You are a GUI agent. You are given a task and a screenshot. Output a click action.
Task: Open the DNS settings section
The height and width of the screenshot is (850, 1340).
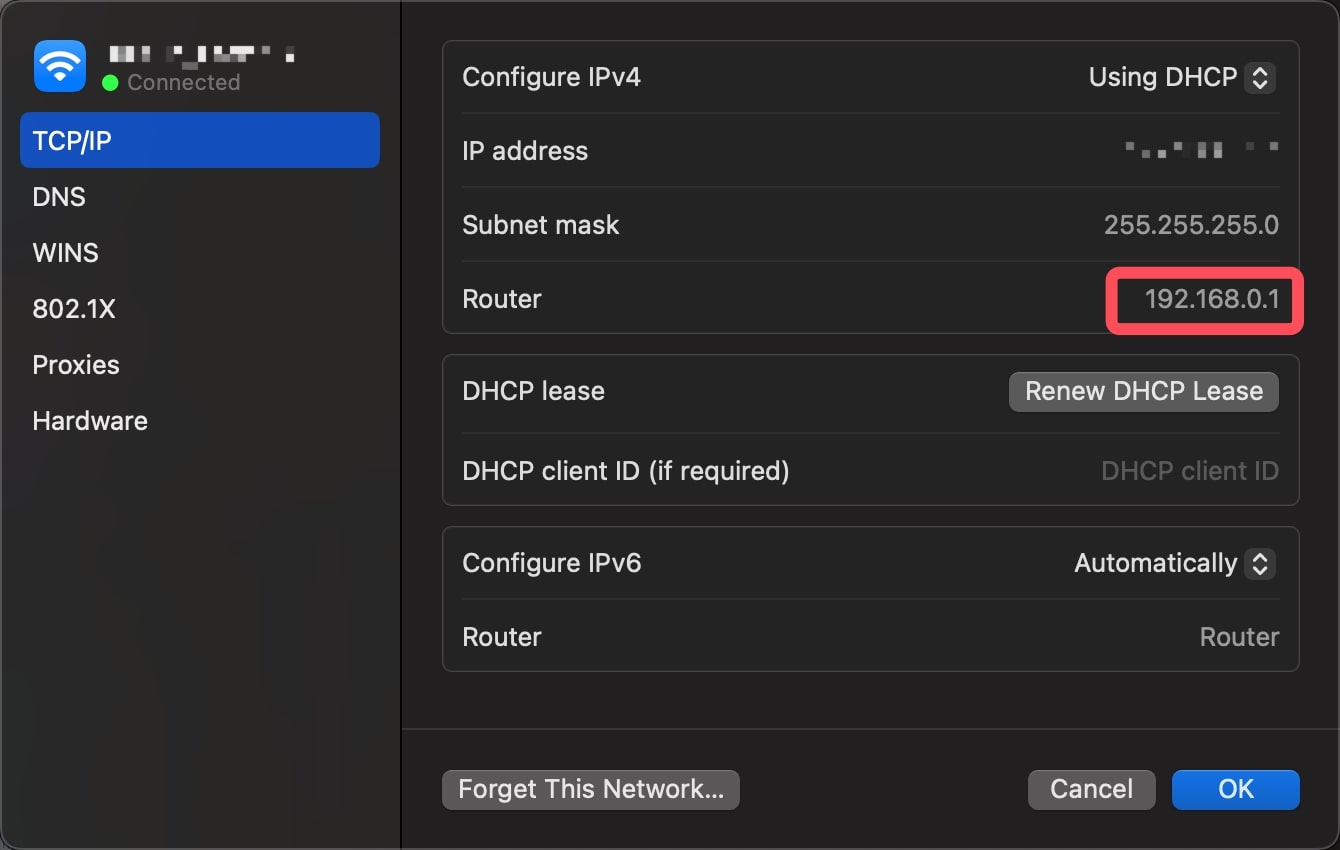pos(58,196)
